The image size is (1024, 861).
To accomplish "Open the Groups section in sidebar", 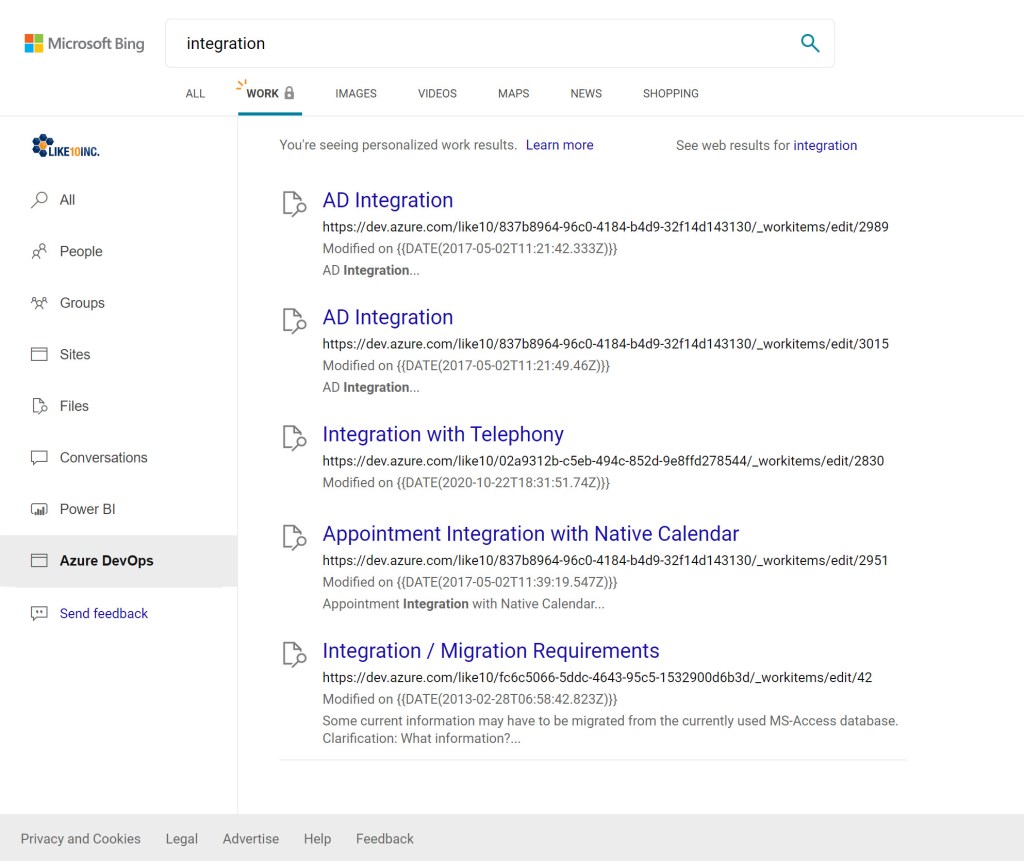I will tap(81, 303).
